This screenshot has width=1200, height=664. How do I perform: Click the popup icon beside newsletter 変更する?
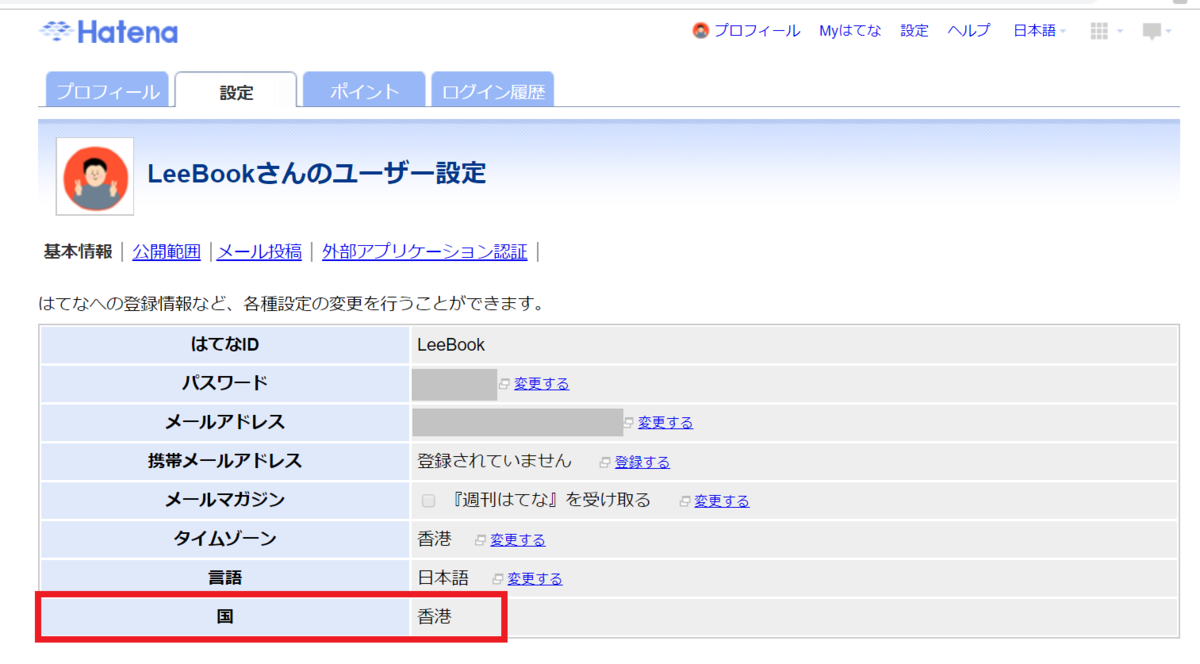(x=685, y=501)
